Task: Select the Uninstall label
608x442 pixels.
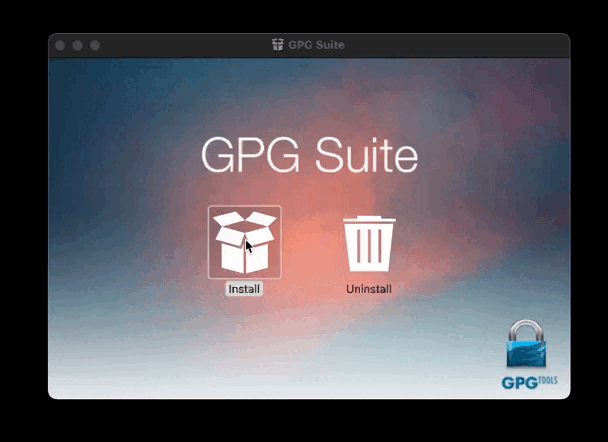Action: click(369, 289)
